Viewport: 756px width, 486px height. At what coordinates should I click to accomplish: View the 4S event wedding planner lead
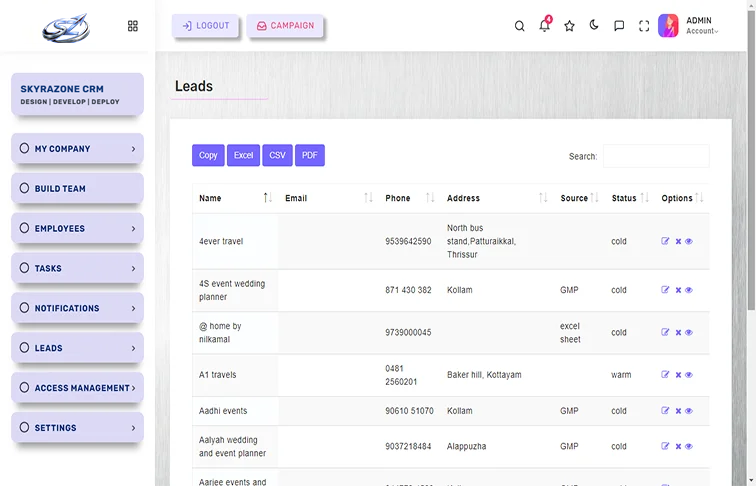[689, 290]
